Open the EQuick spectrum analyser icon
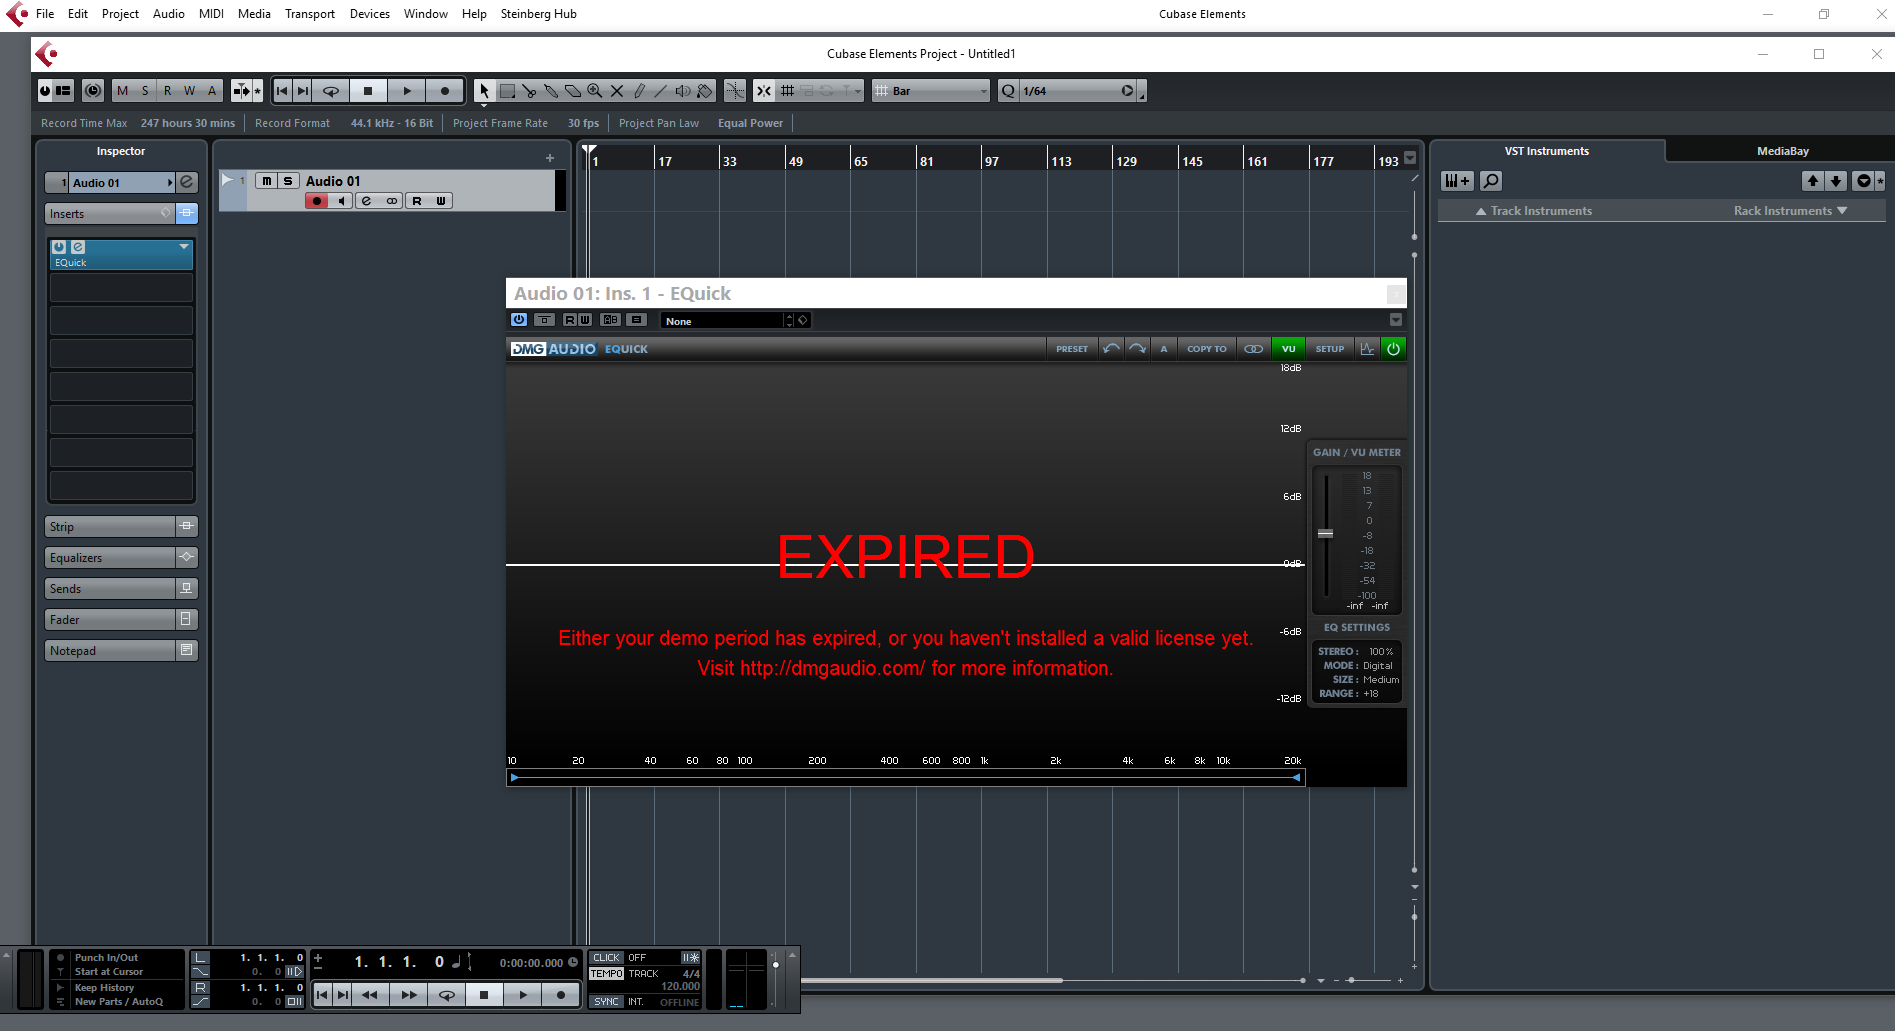 click(1367, 349)
